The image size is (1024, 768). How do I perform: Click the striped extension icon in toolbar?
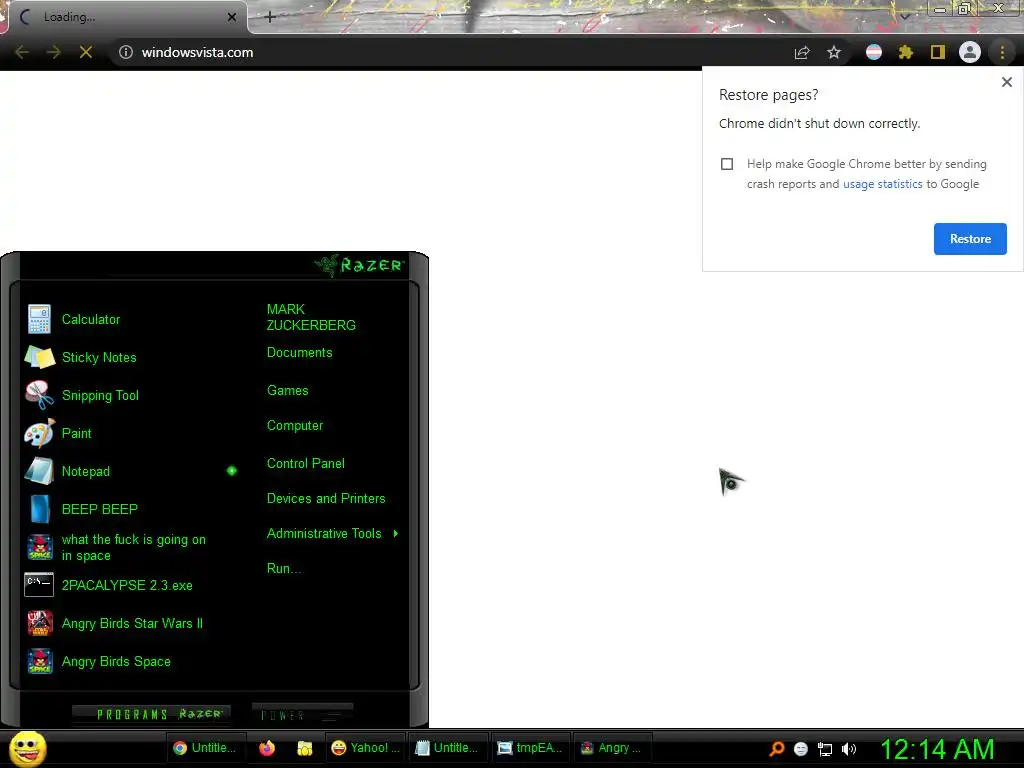(x=874, y=52)
